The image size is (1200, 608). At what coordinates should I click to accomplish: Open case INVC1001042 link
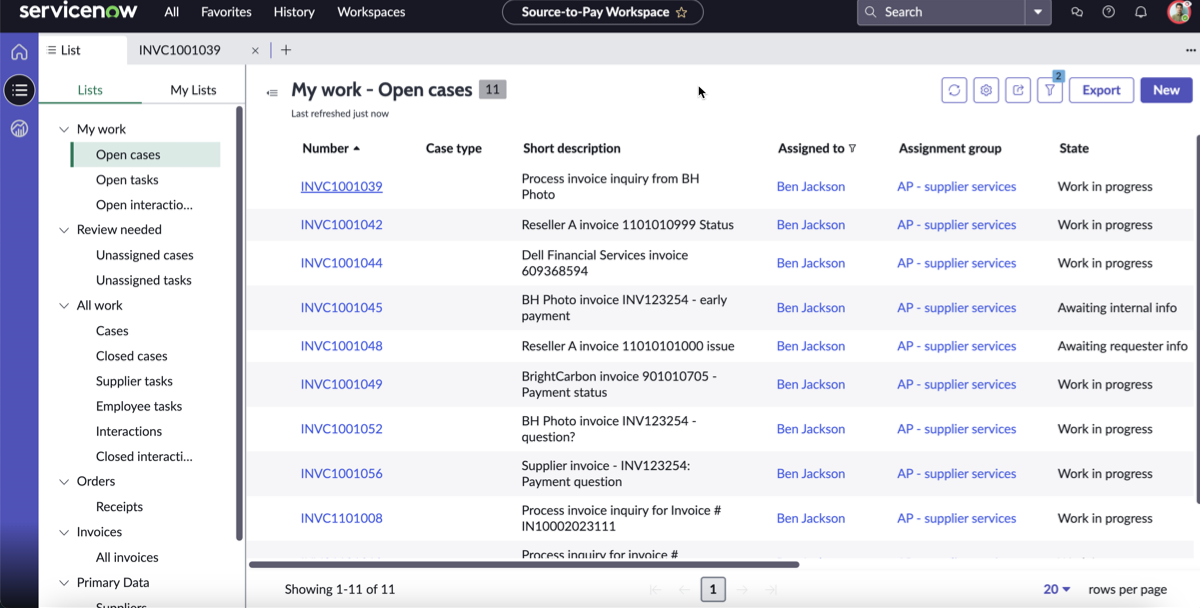[x=341, y=225]
